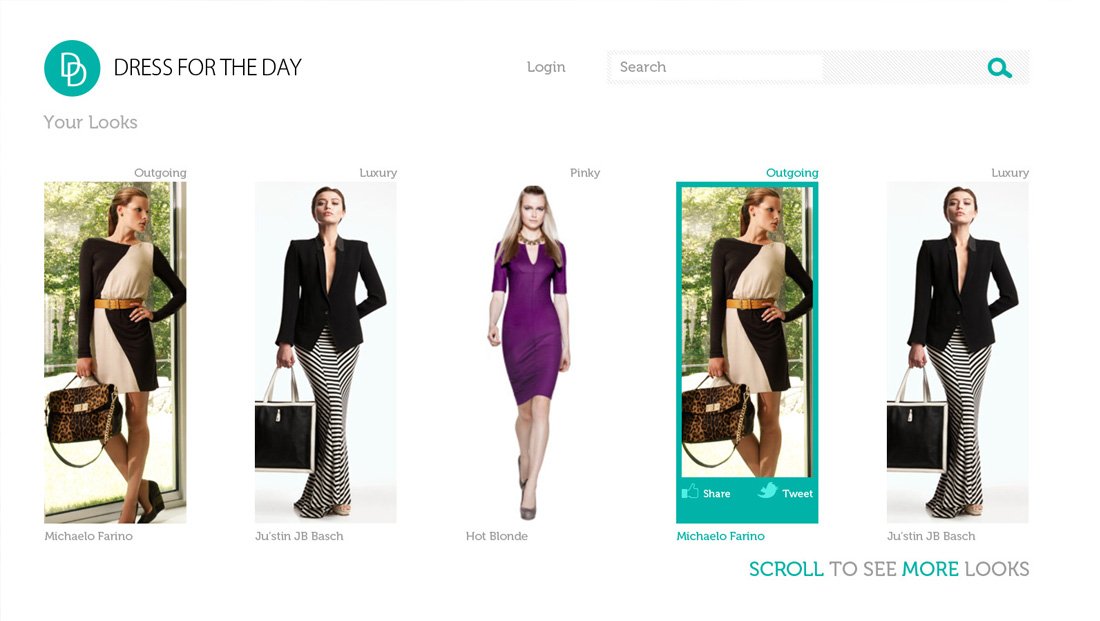Viewport: 1100px width, 621px height.
Task: Click the first Ju'stin JB Basch caption
Action: [x=299, y=536]
